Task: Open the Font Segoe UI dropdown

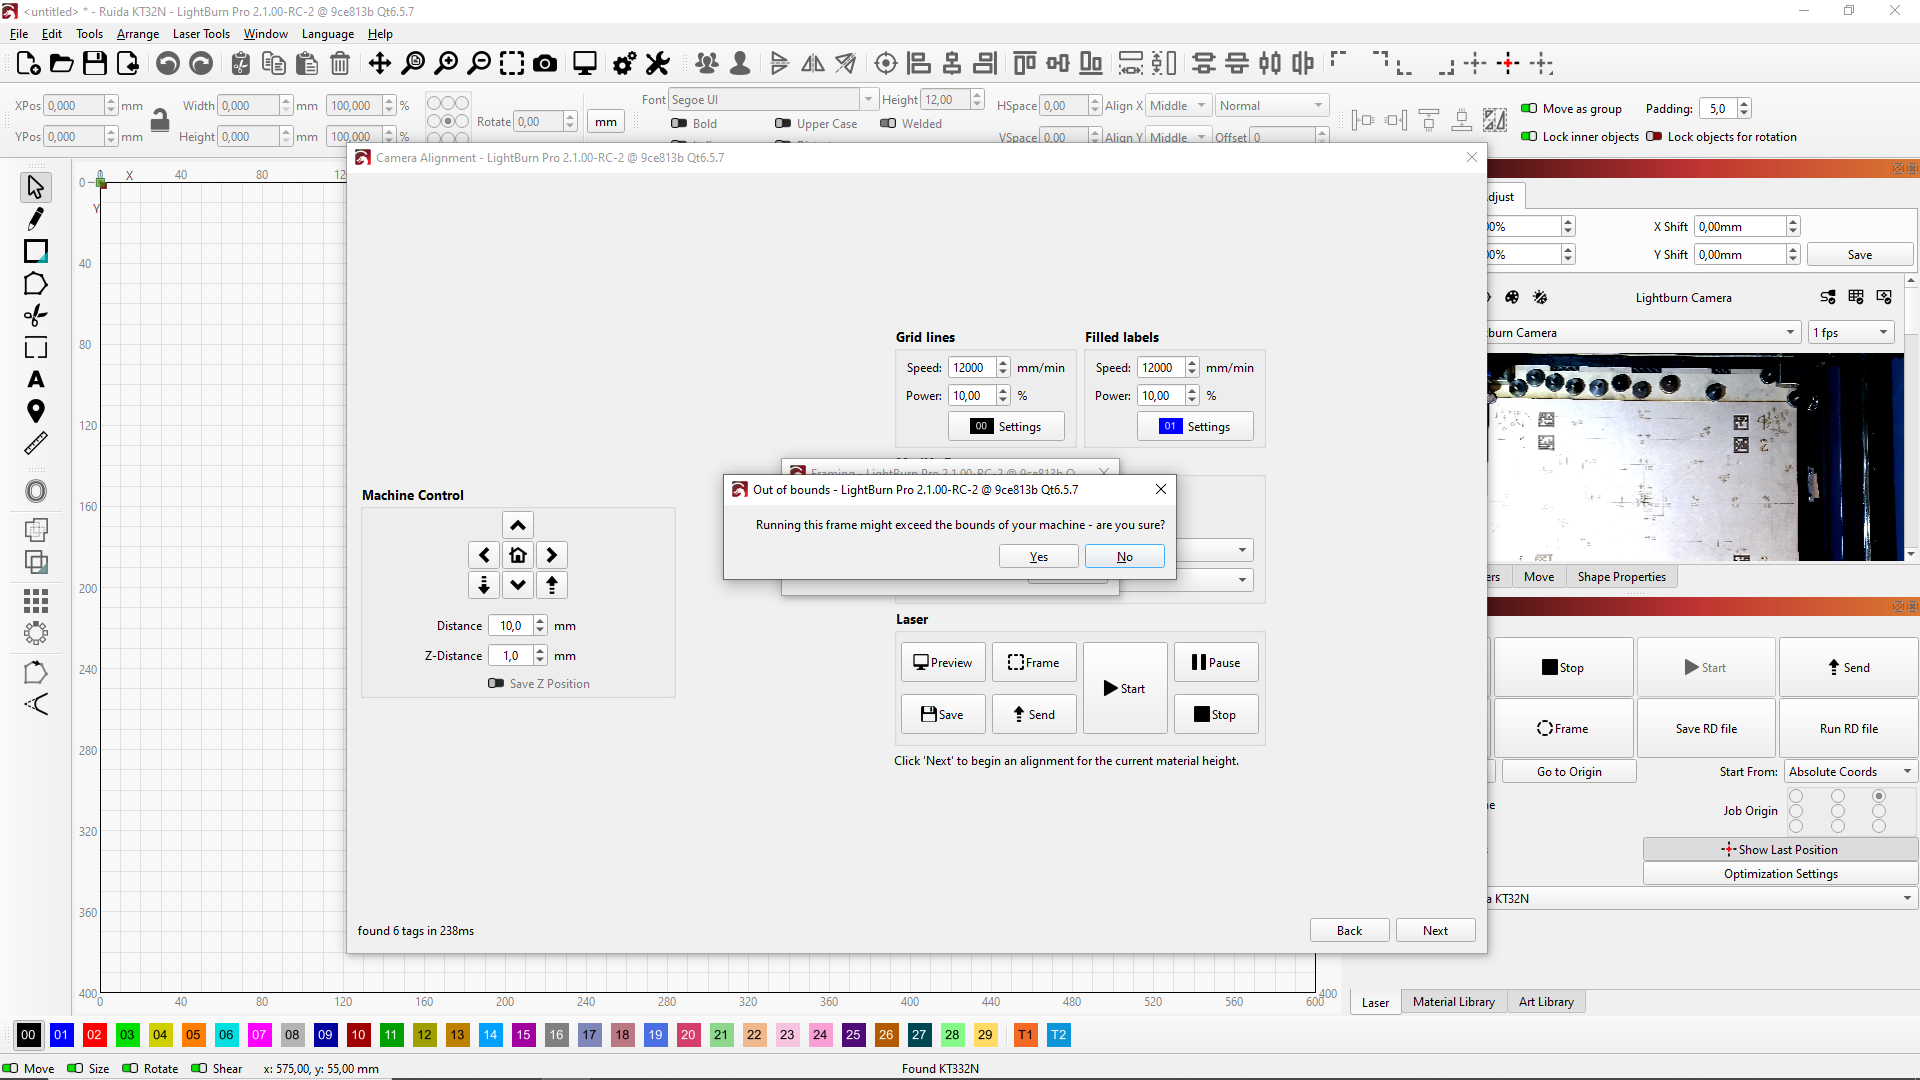Action: click(868, 100)
